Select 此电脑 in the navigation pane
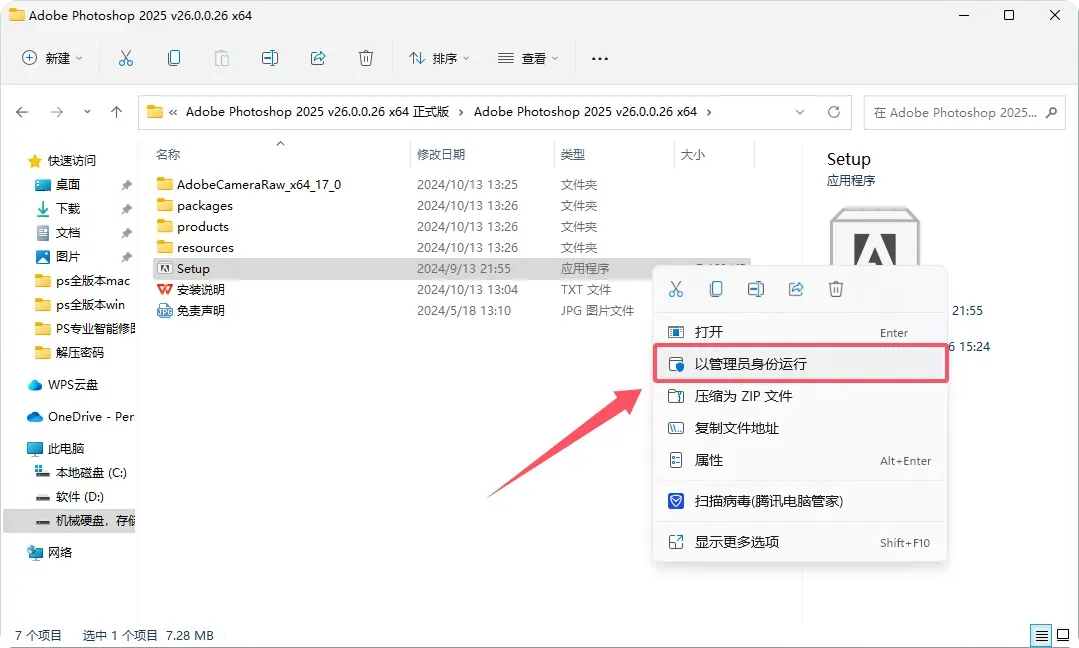 click(55, 449)
